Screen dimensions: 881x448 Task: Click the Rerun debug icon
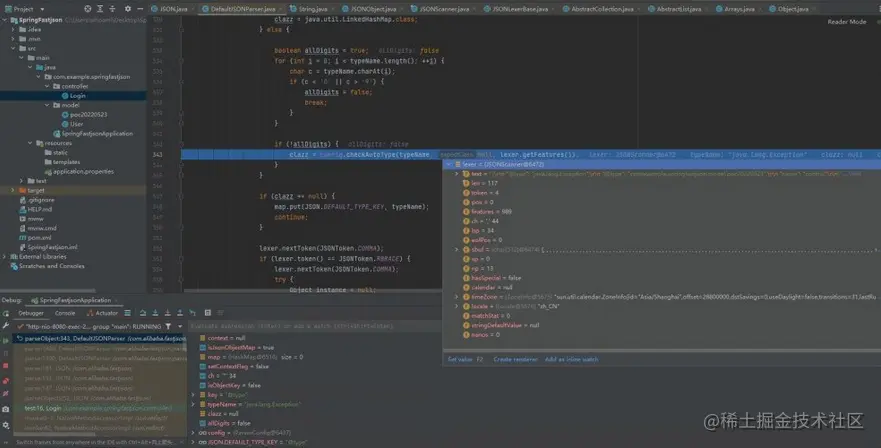(6, 314)
